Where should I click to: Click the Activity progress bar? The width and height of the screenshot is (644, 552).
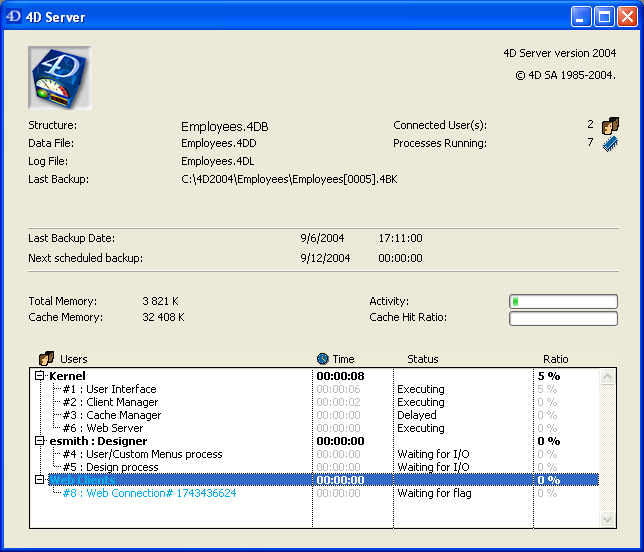pos(563,301)
